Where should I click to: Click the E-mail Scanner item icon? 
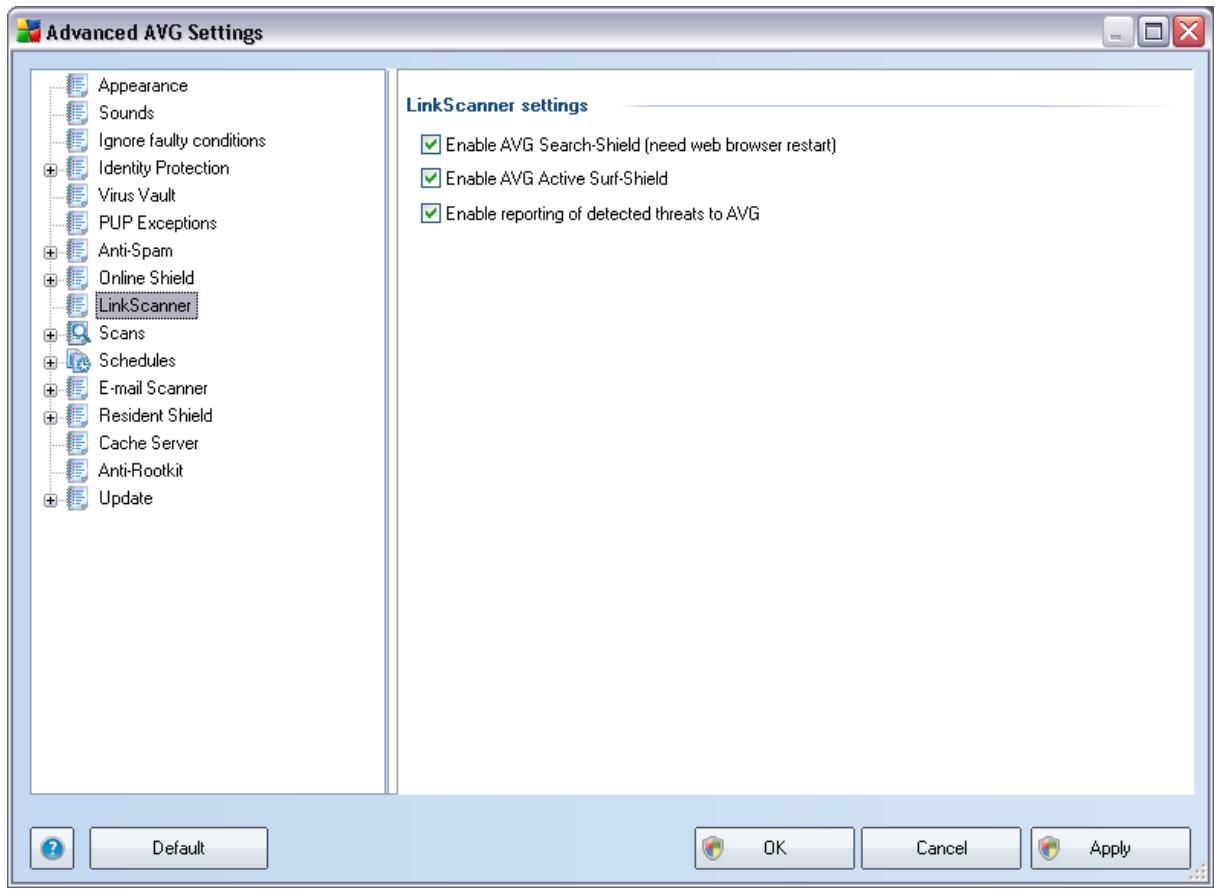click(x=76, y=386)
